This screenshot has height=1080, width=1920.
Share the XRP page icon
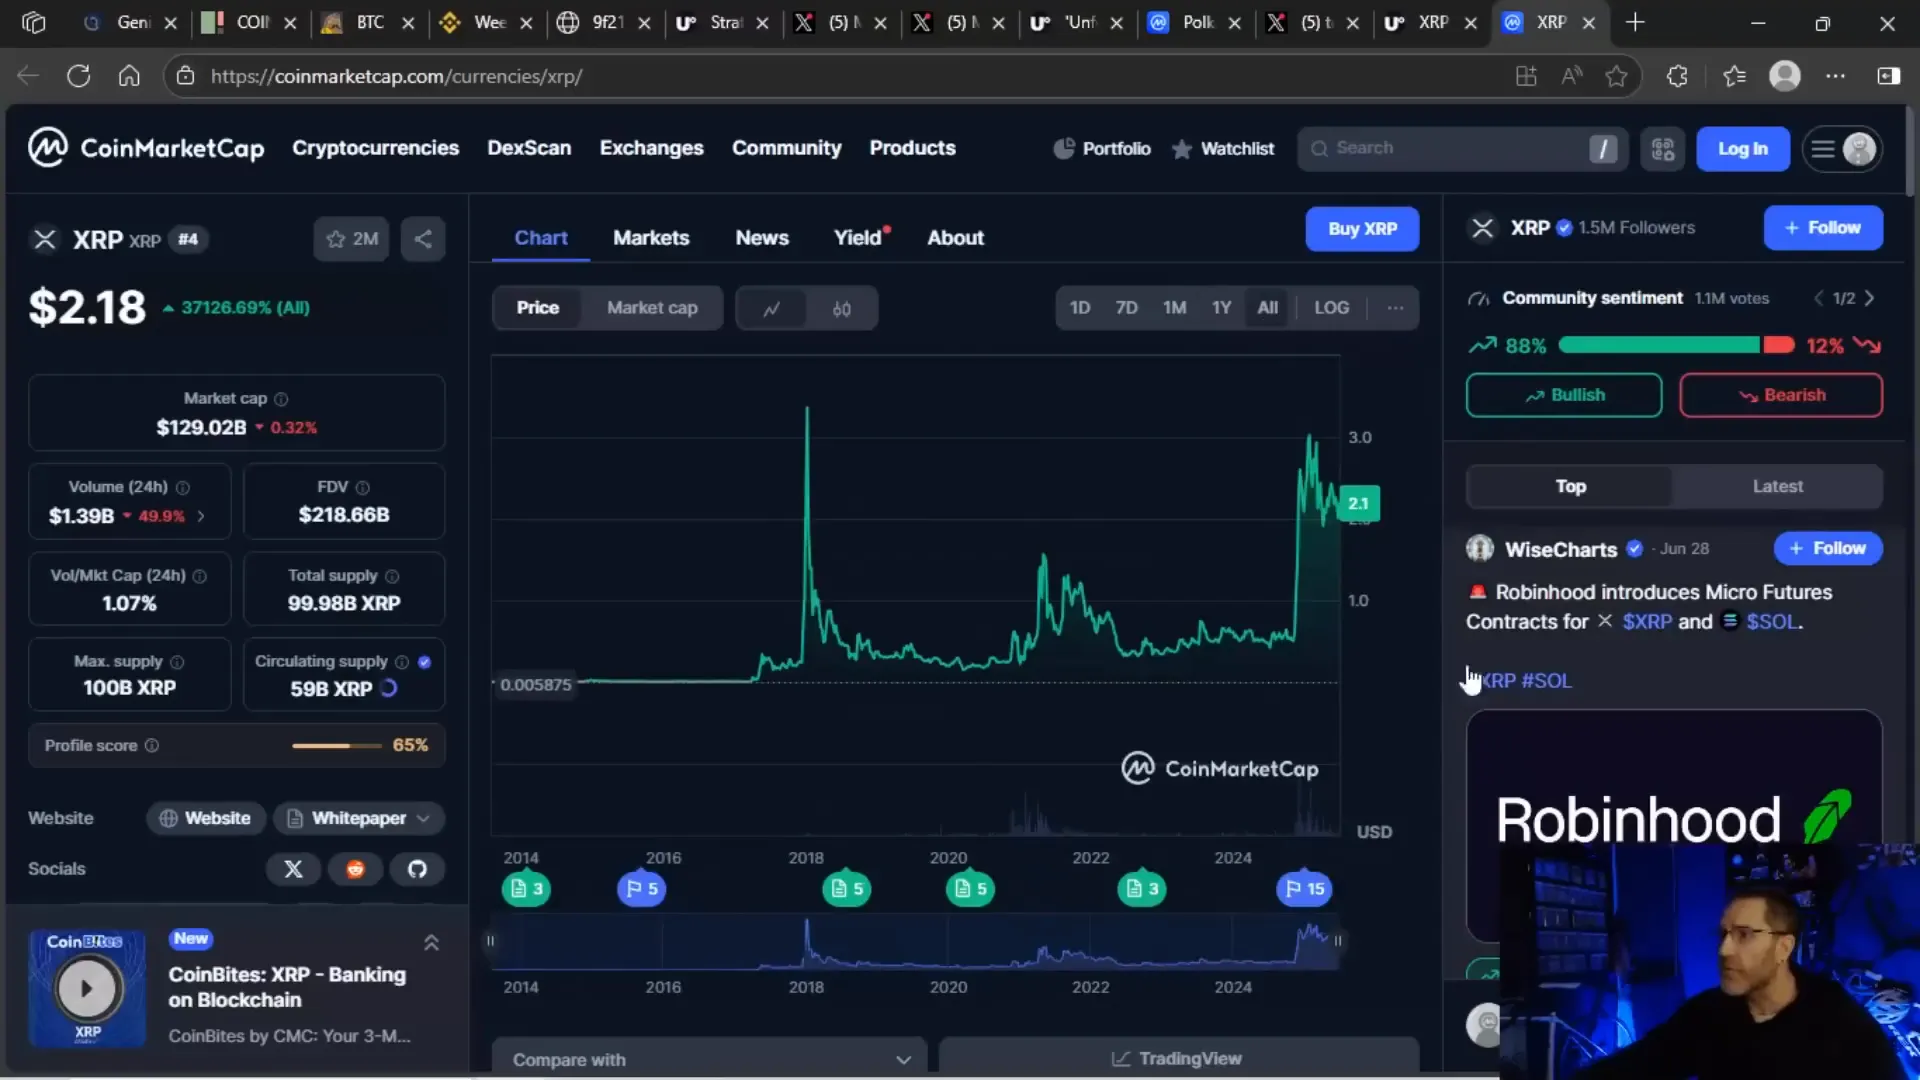(x=423, y=239)
